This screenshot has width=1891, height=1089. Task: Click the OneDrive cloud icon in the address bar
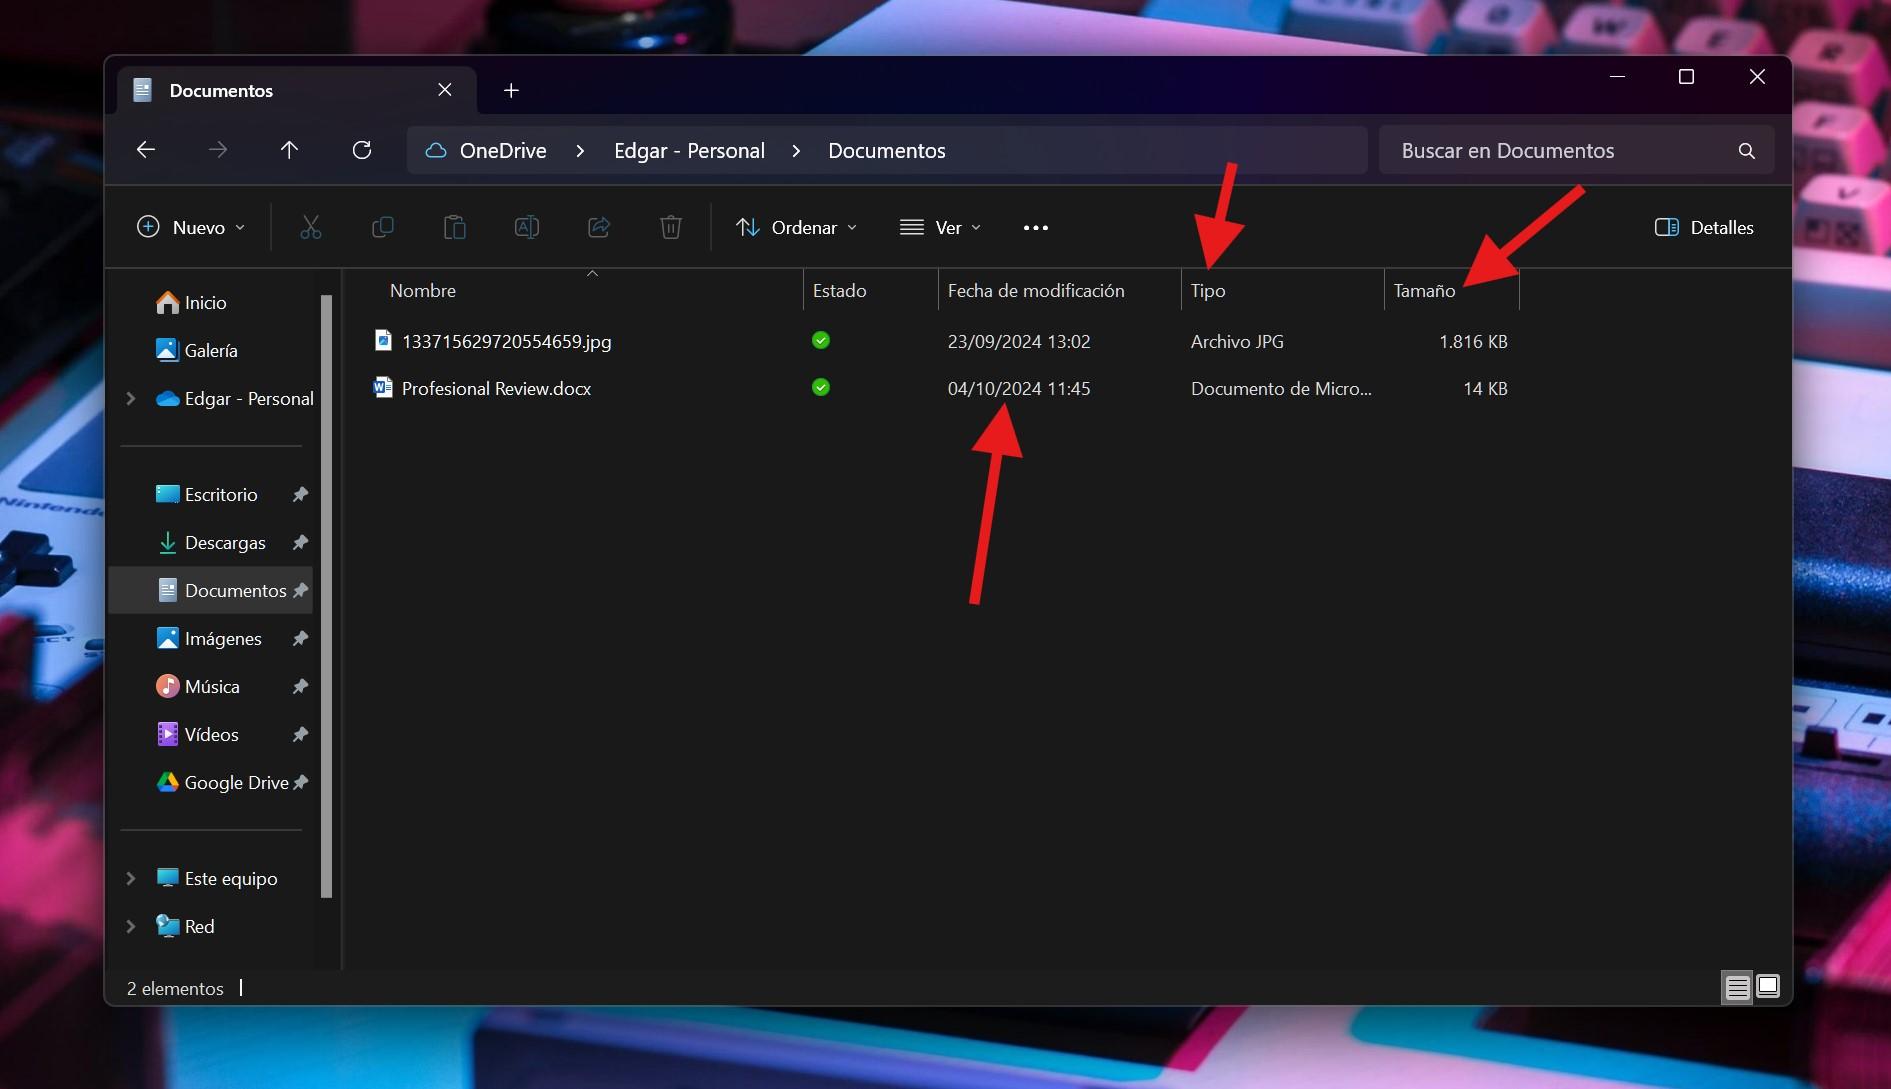(435, 150)
